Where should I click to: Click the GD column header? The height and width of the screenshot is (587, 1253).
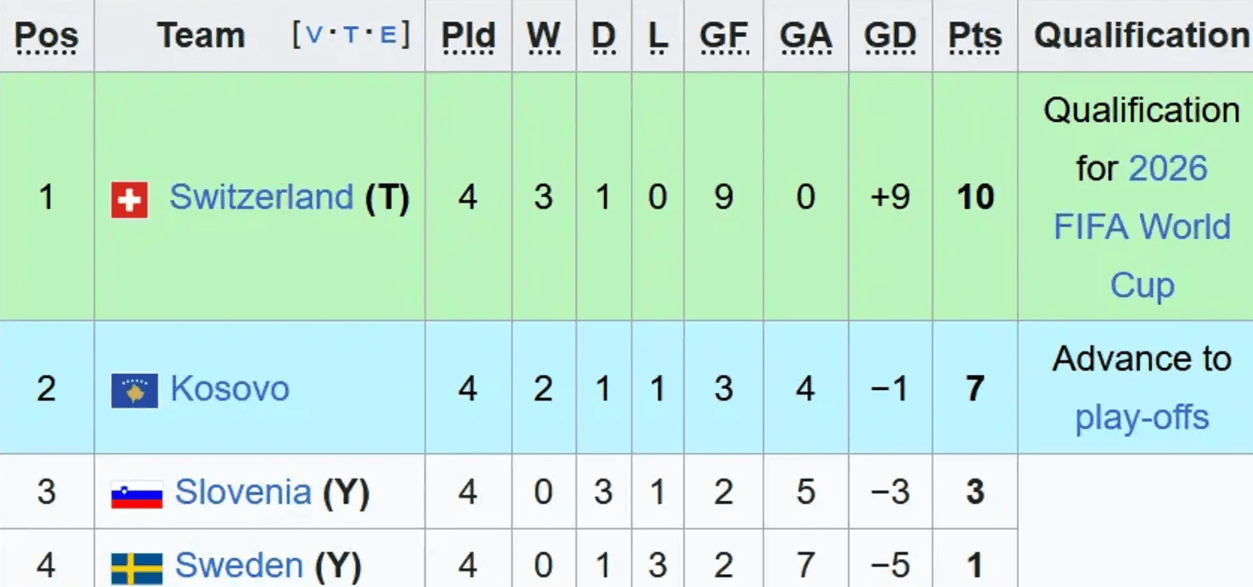tap(890, 36)
